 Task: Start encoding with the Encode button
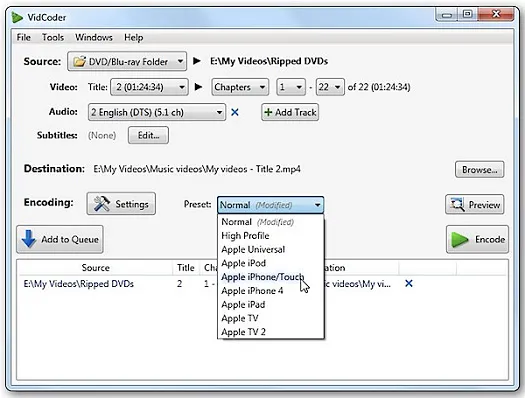click(477, 239)
